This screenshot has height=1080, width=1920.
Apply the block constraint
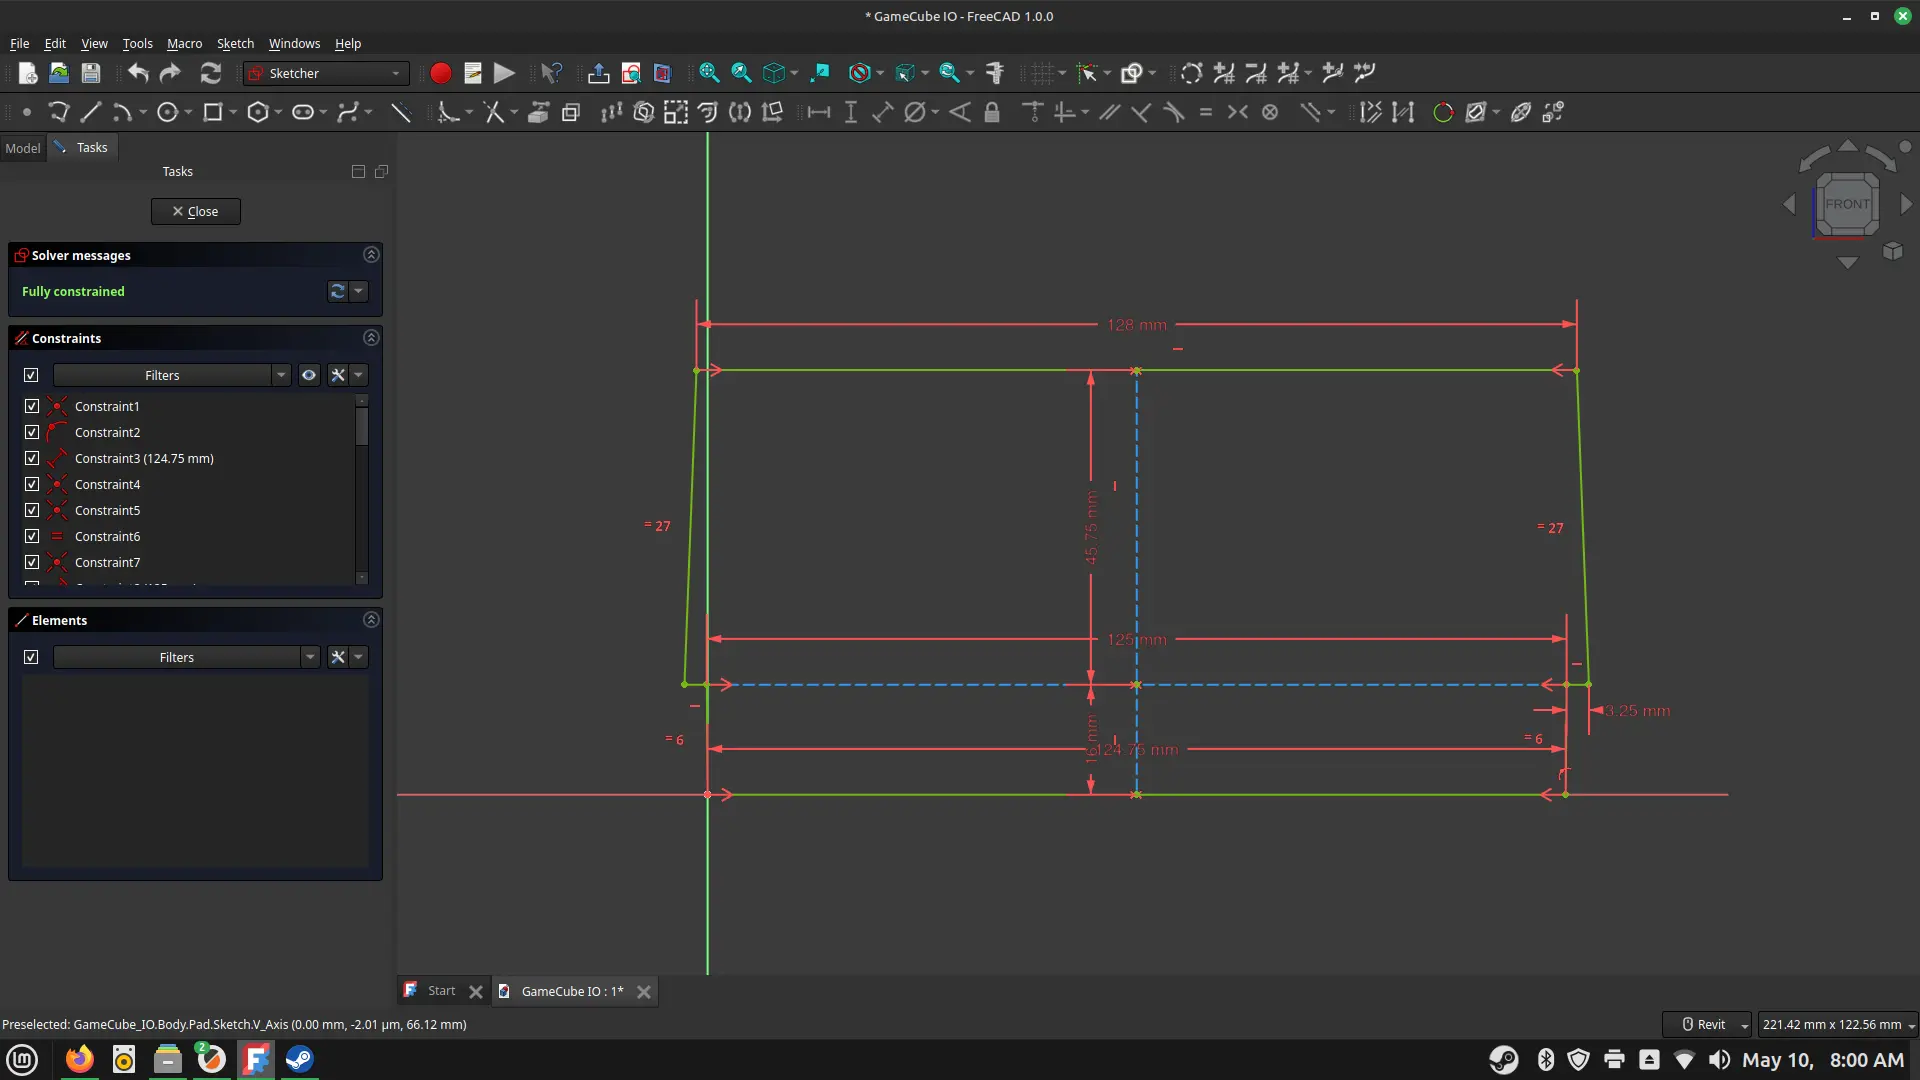(x=1270, y=112)
